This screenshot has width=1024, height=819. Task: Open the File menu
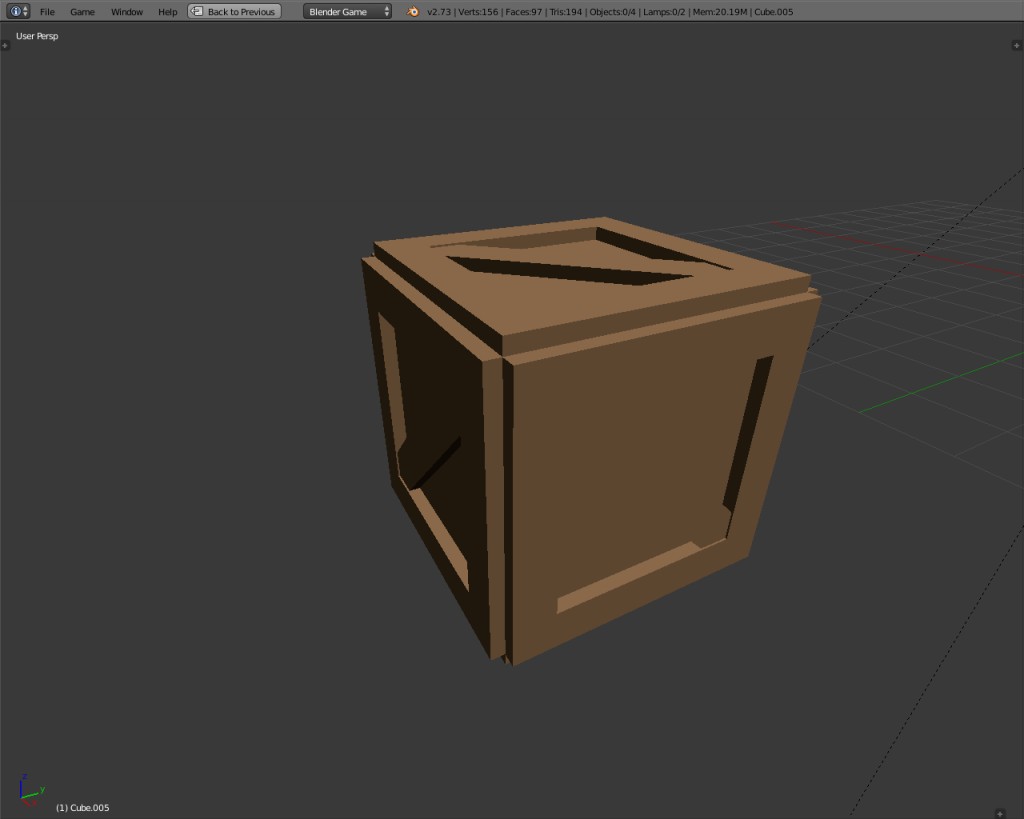point(47,12)
